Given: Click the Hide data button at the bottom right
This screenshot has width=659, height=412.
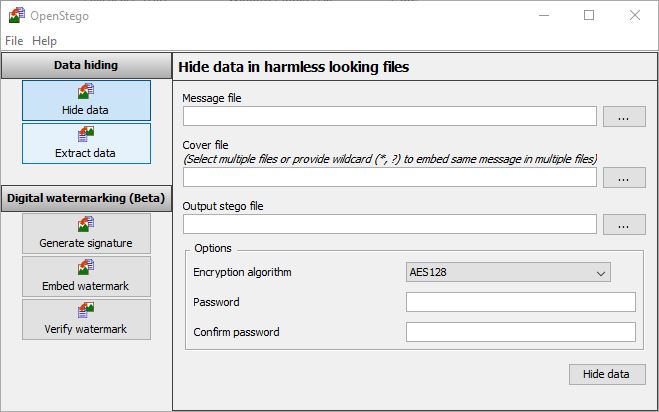Looking at the screenshot, I should [607, 374].
